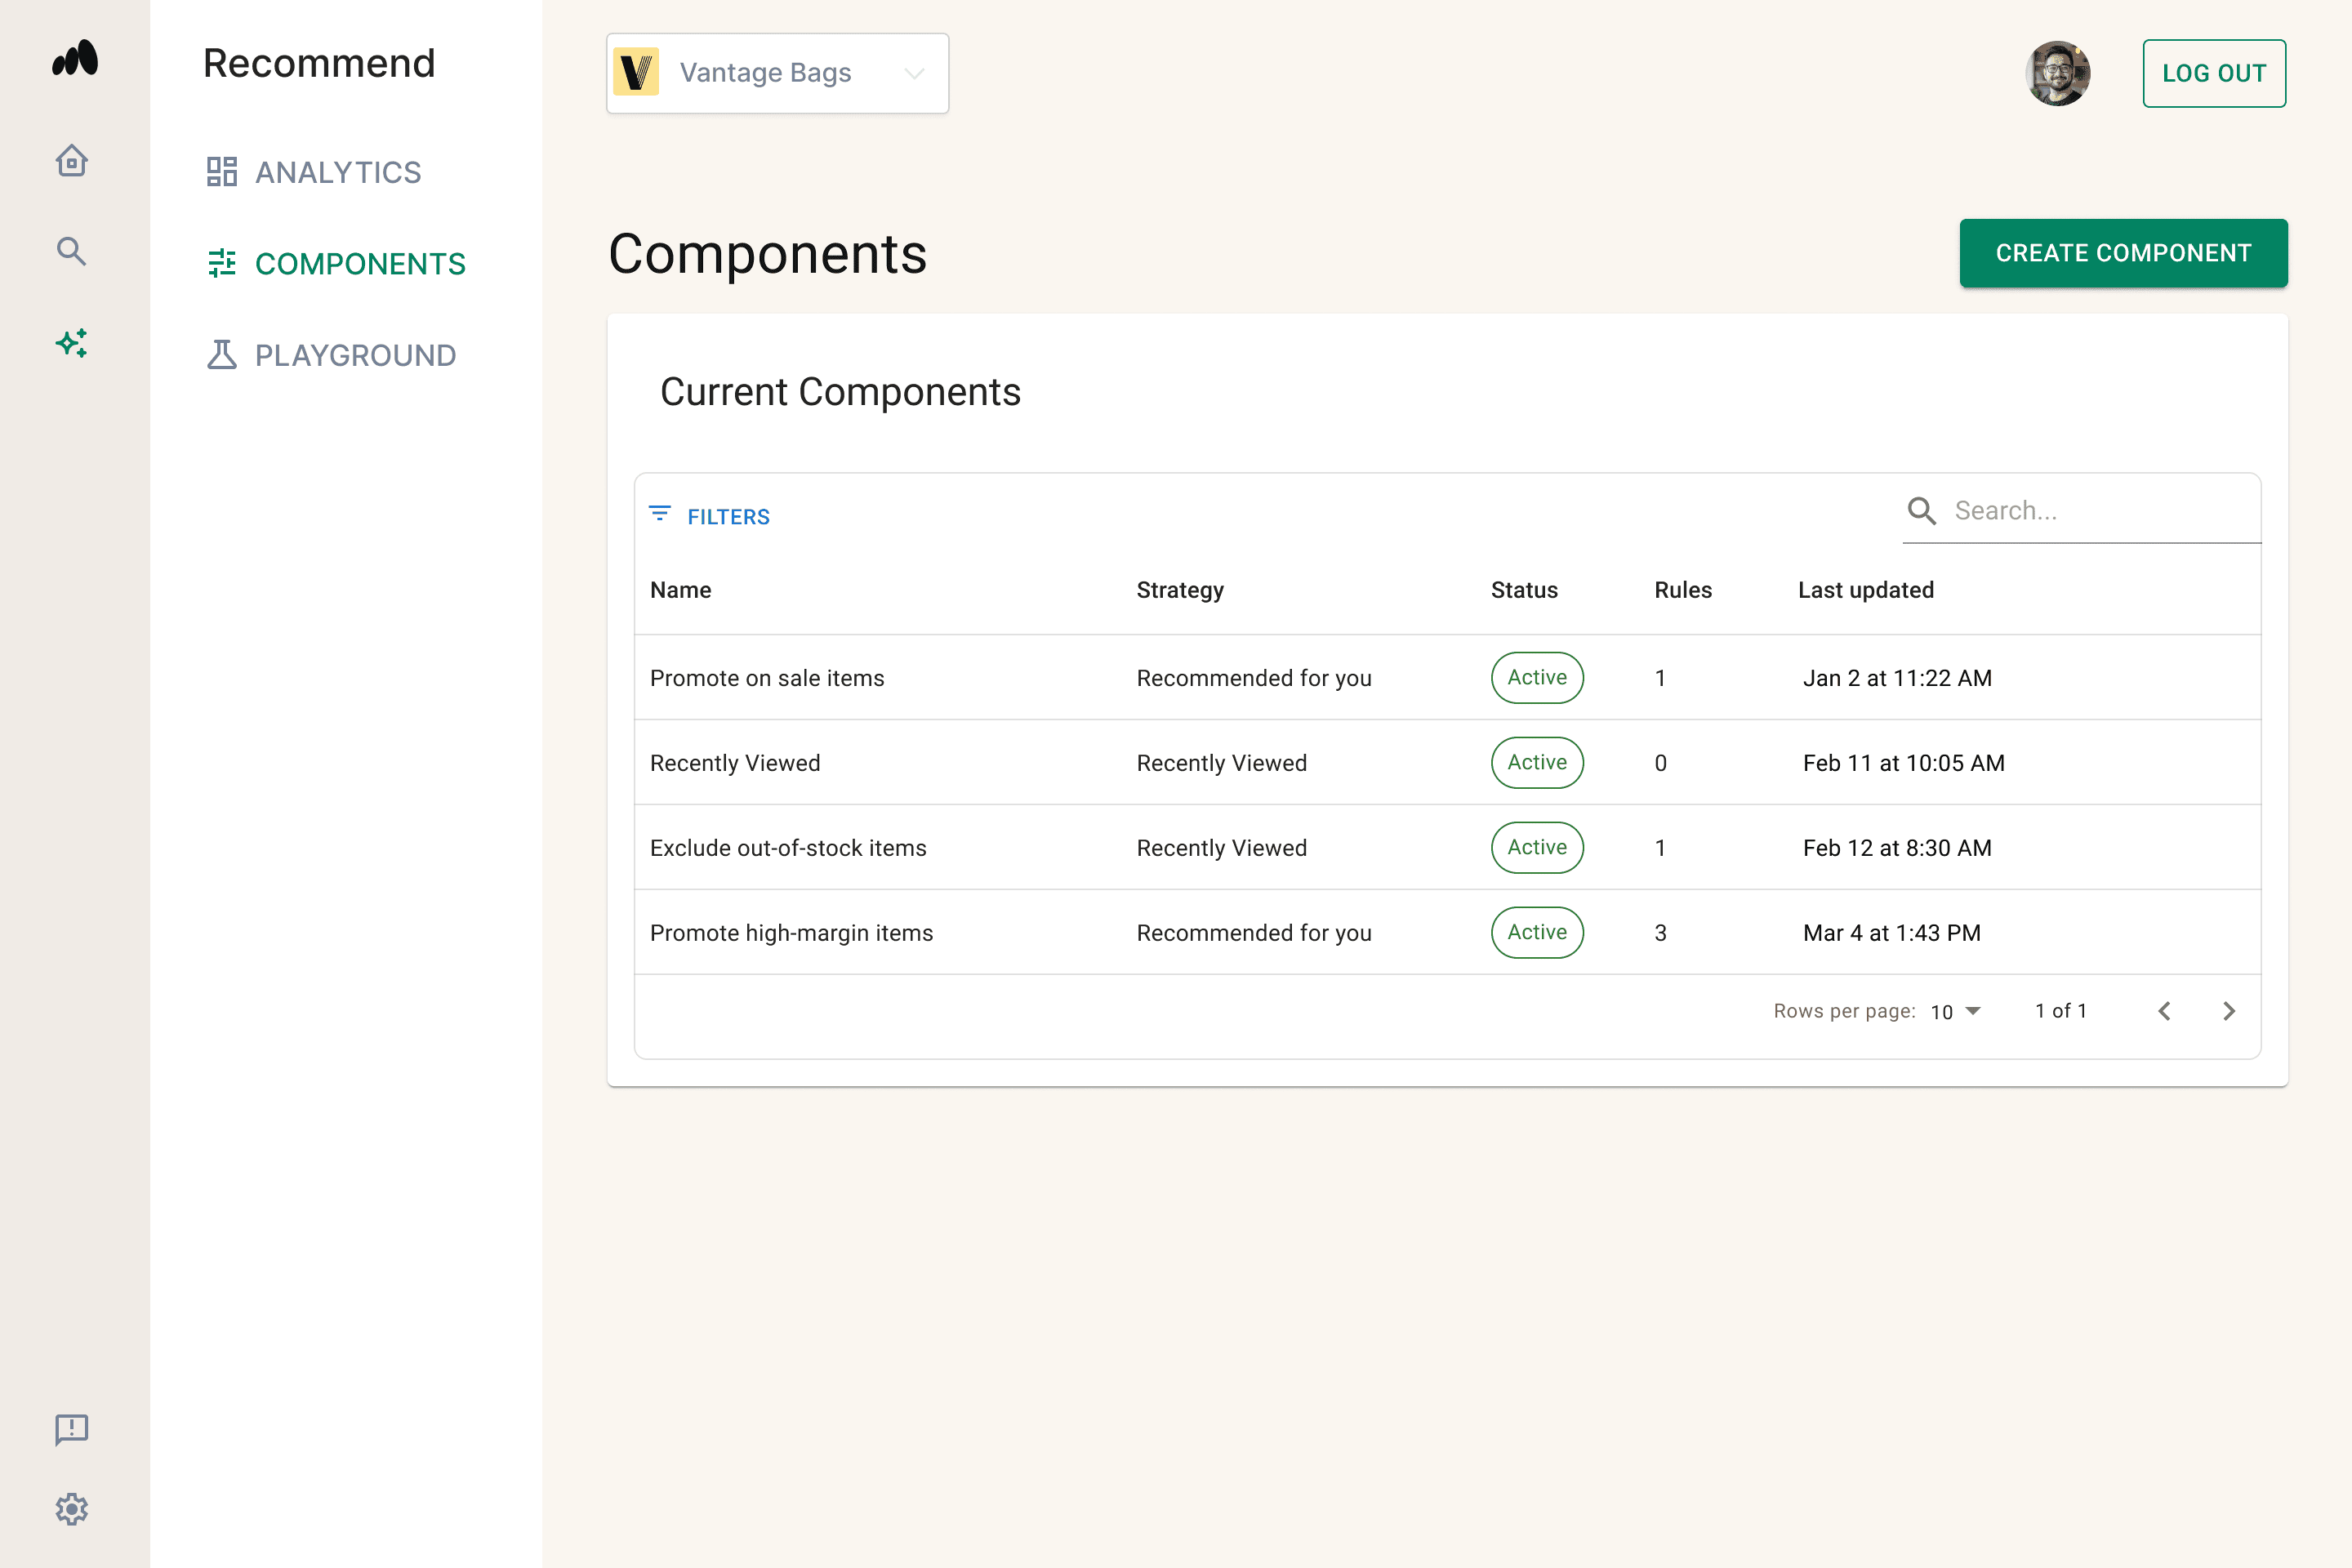
Task: Toggle Active status on Promote on sale items
Action: pyautogui.click(x=1537, y=677)
